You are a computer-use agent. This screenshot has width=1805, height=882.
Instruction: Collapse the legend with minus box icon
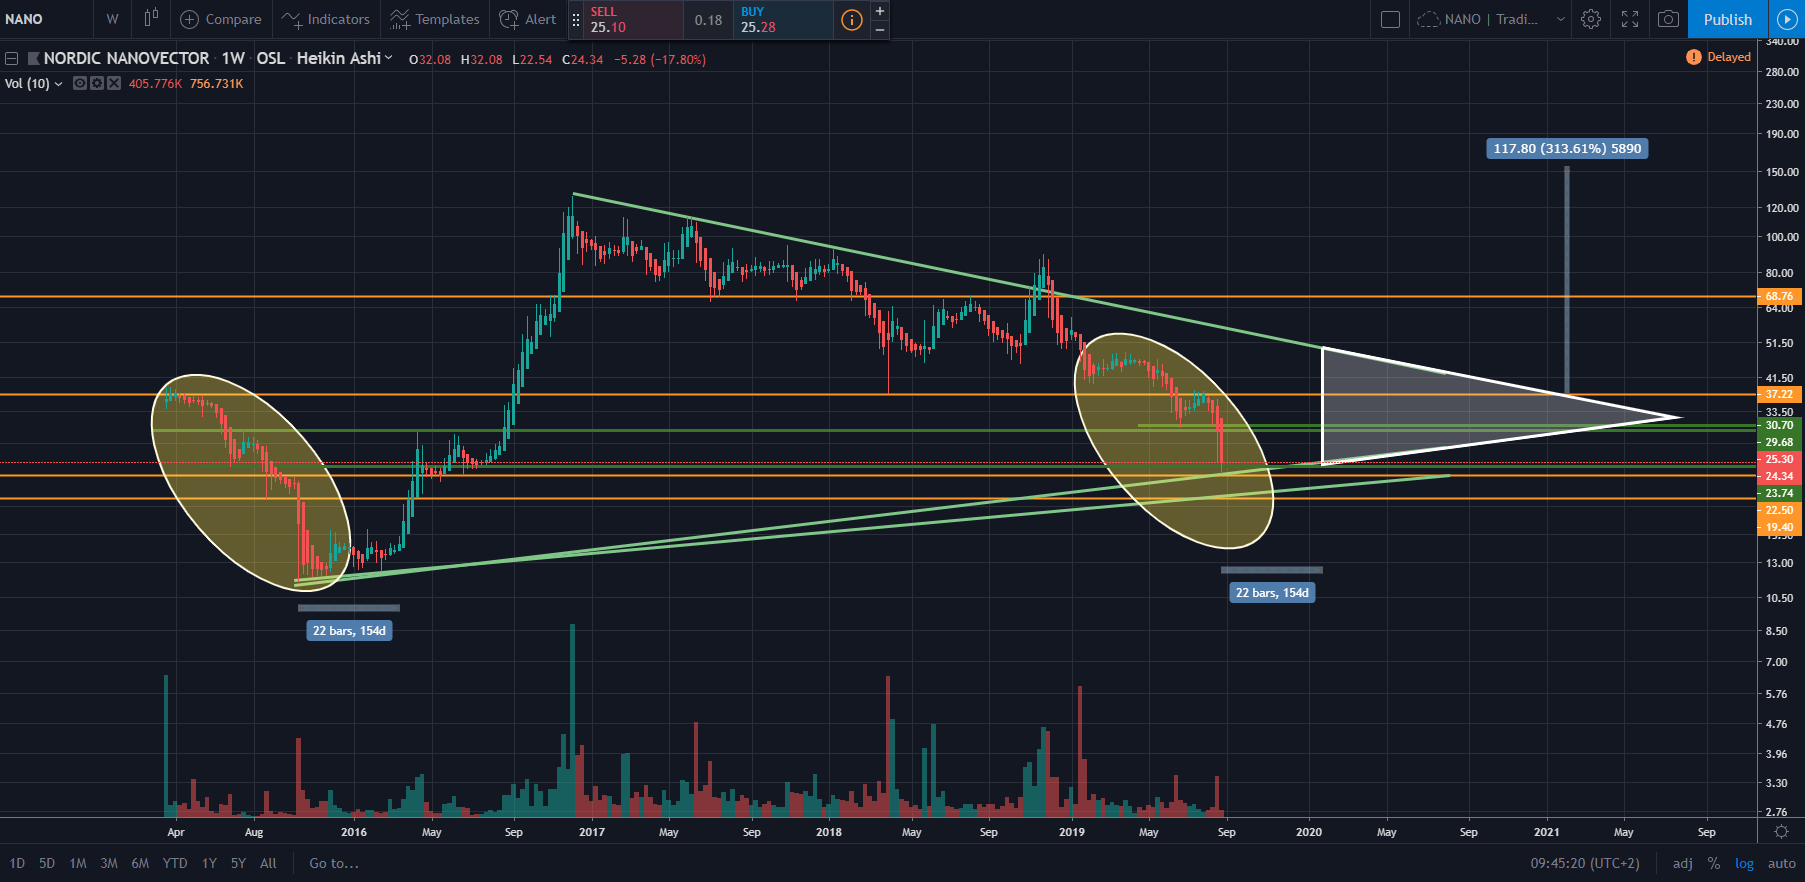coord(11,59)
